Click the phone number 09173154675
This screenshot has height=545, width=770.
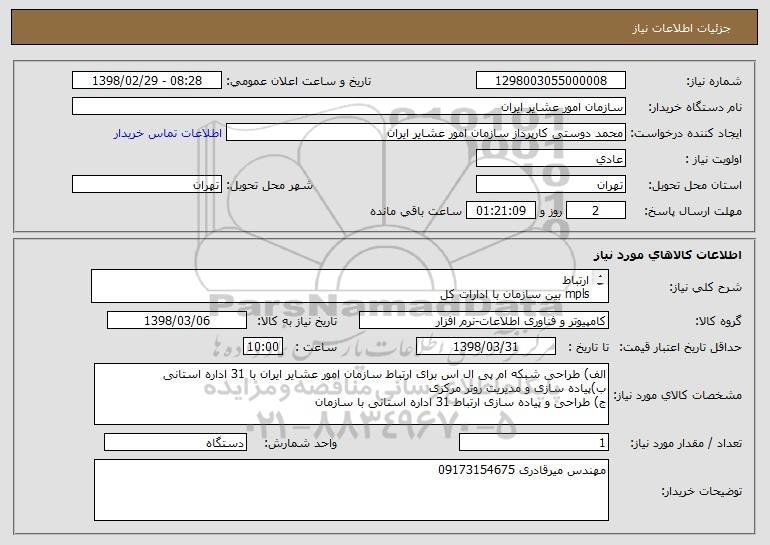pos(476,470)
